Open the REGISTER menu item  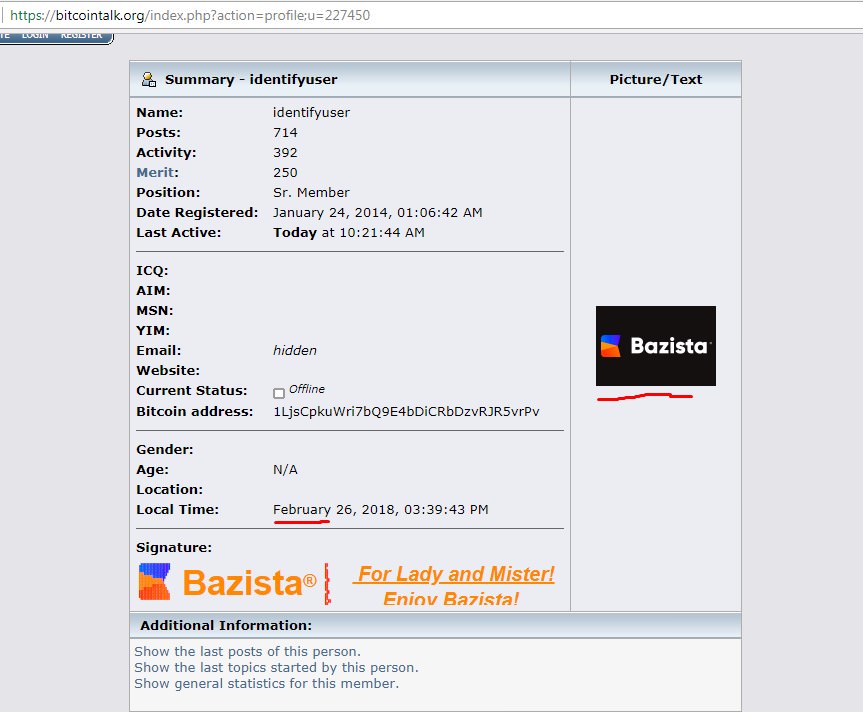pyautogui.click(x=81, y=35)
